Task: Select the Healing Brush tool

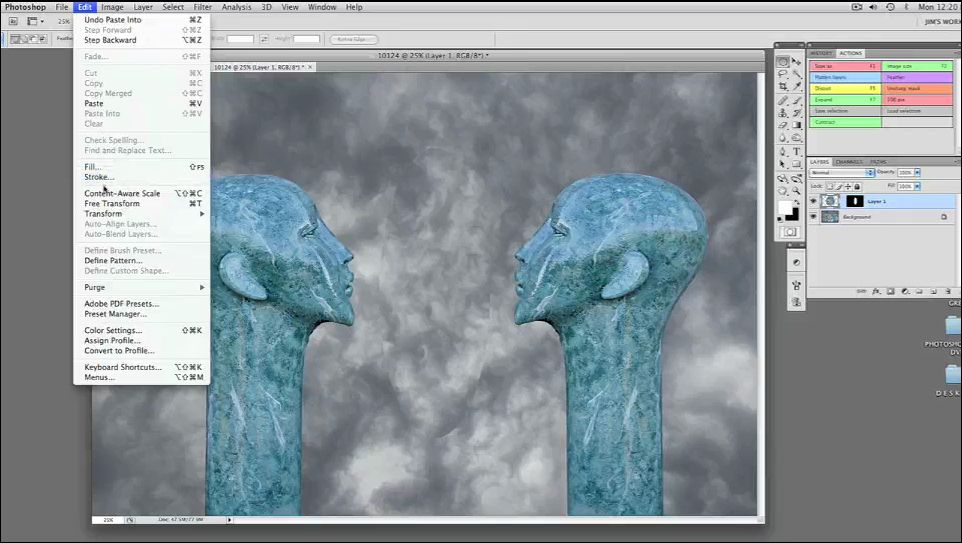Action: pyautogui.click(x=783, y=101)
